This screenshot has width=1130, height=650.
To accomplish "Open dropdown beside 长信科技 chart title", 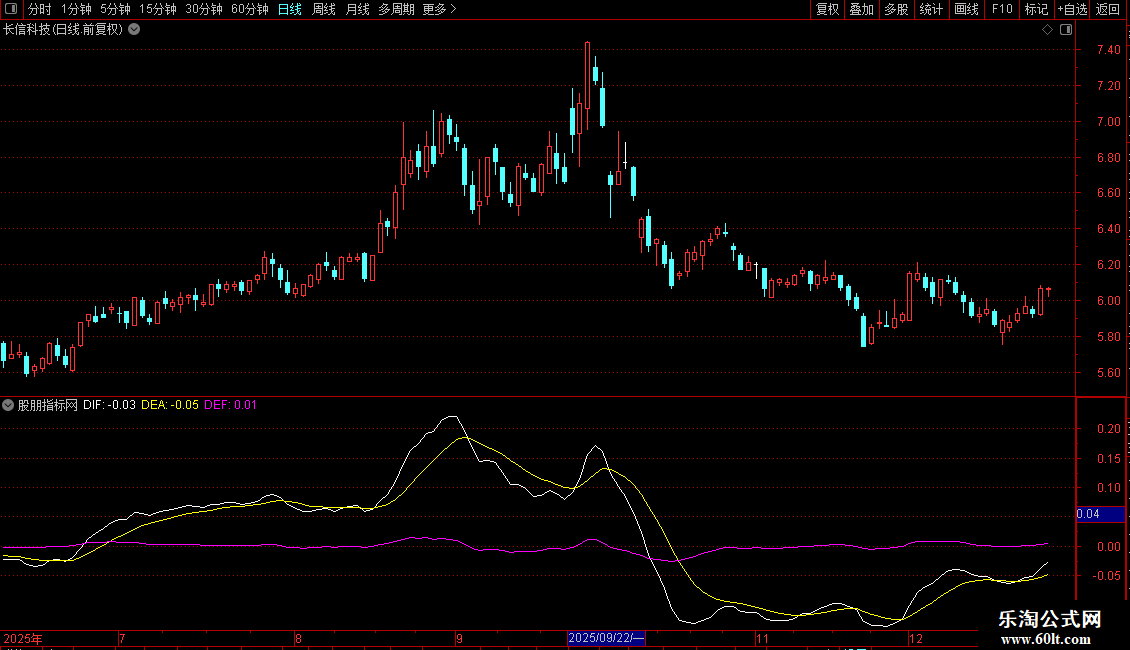I will (134, 30).
